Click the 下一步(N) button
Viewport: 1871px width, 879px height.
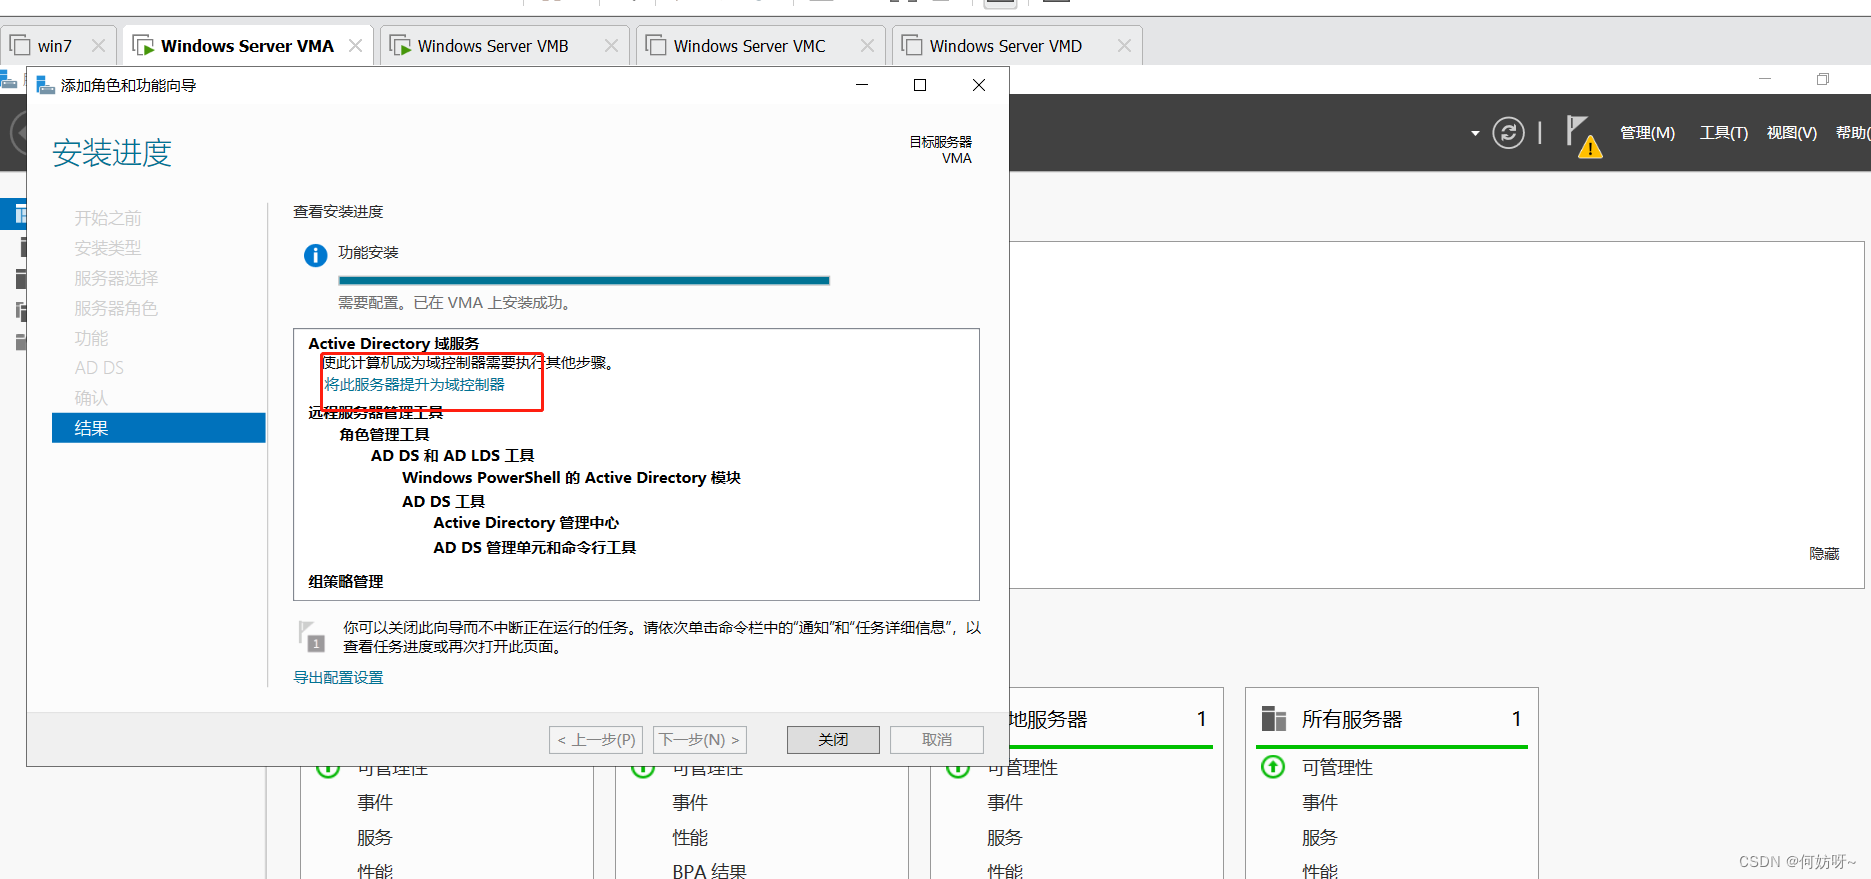click(x=700, y=740)
